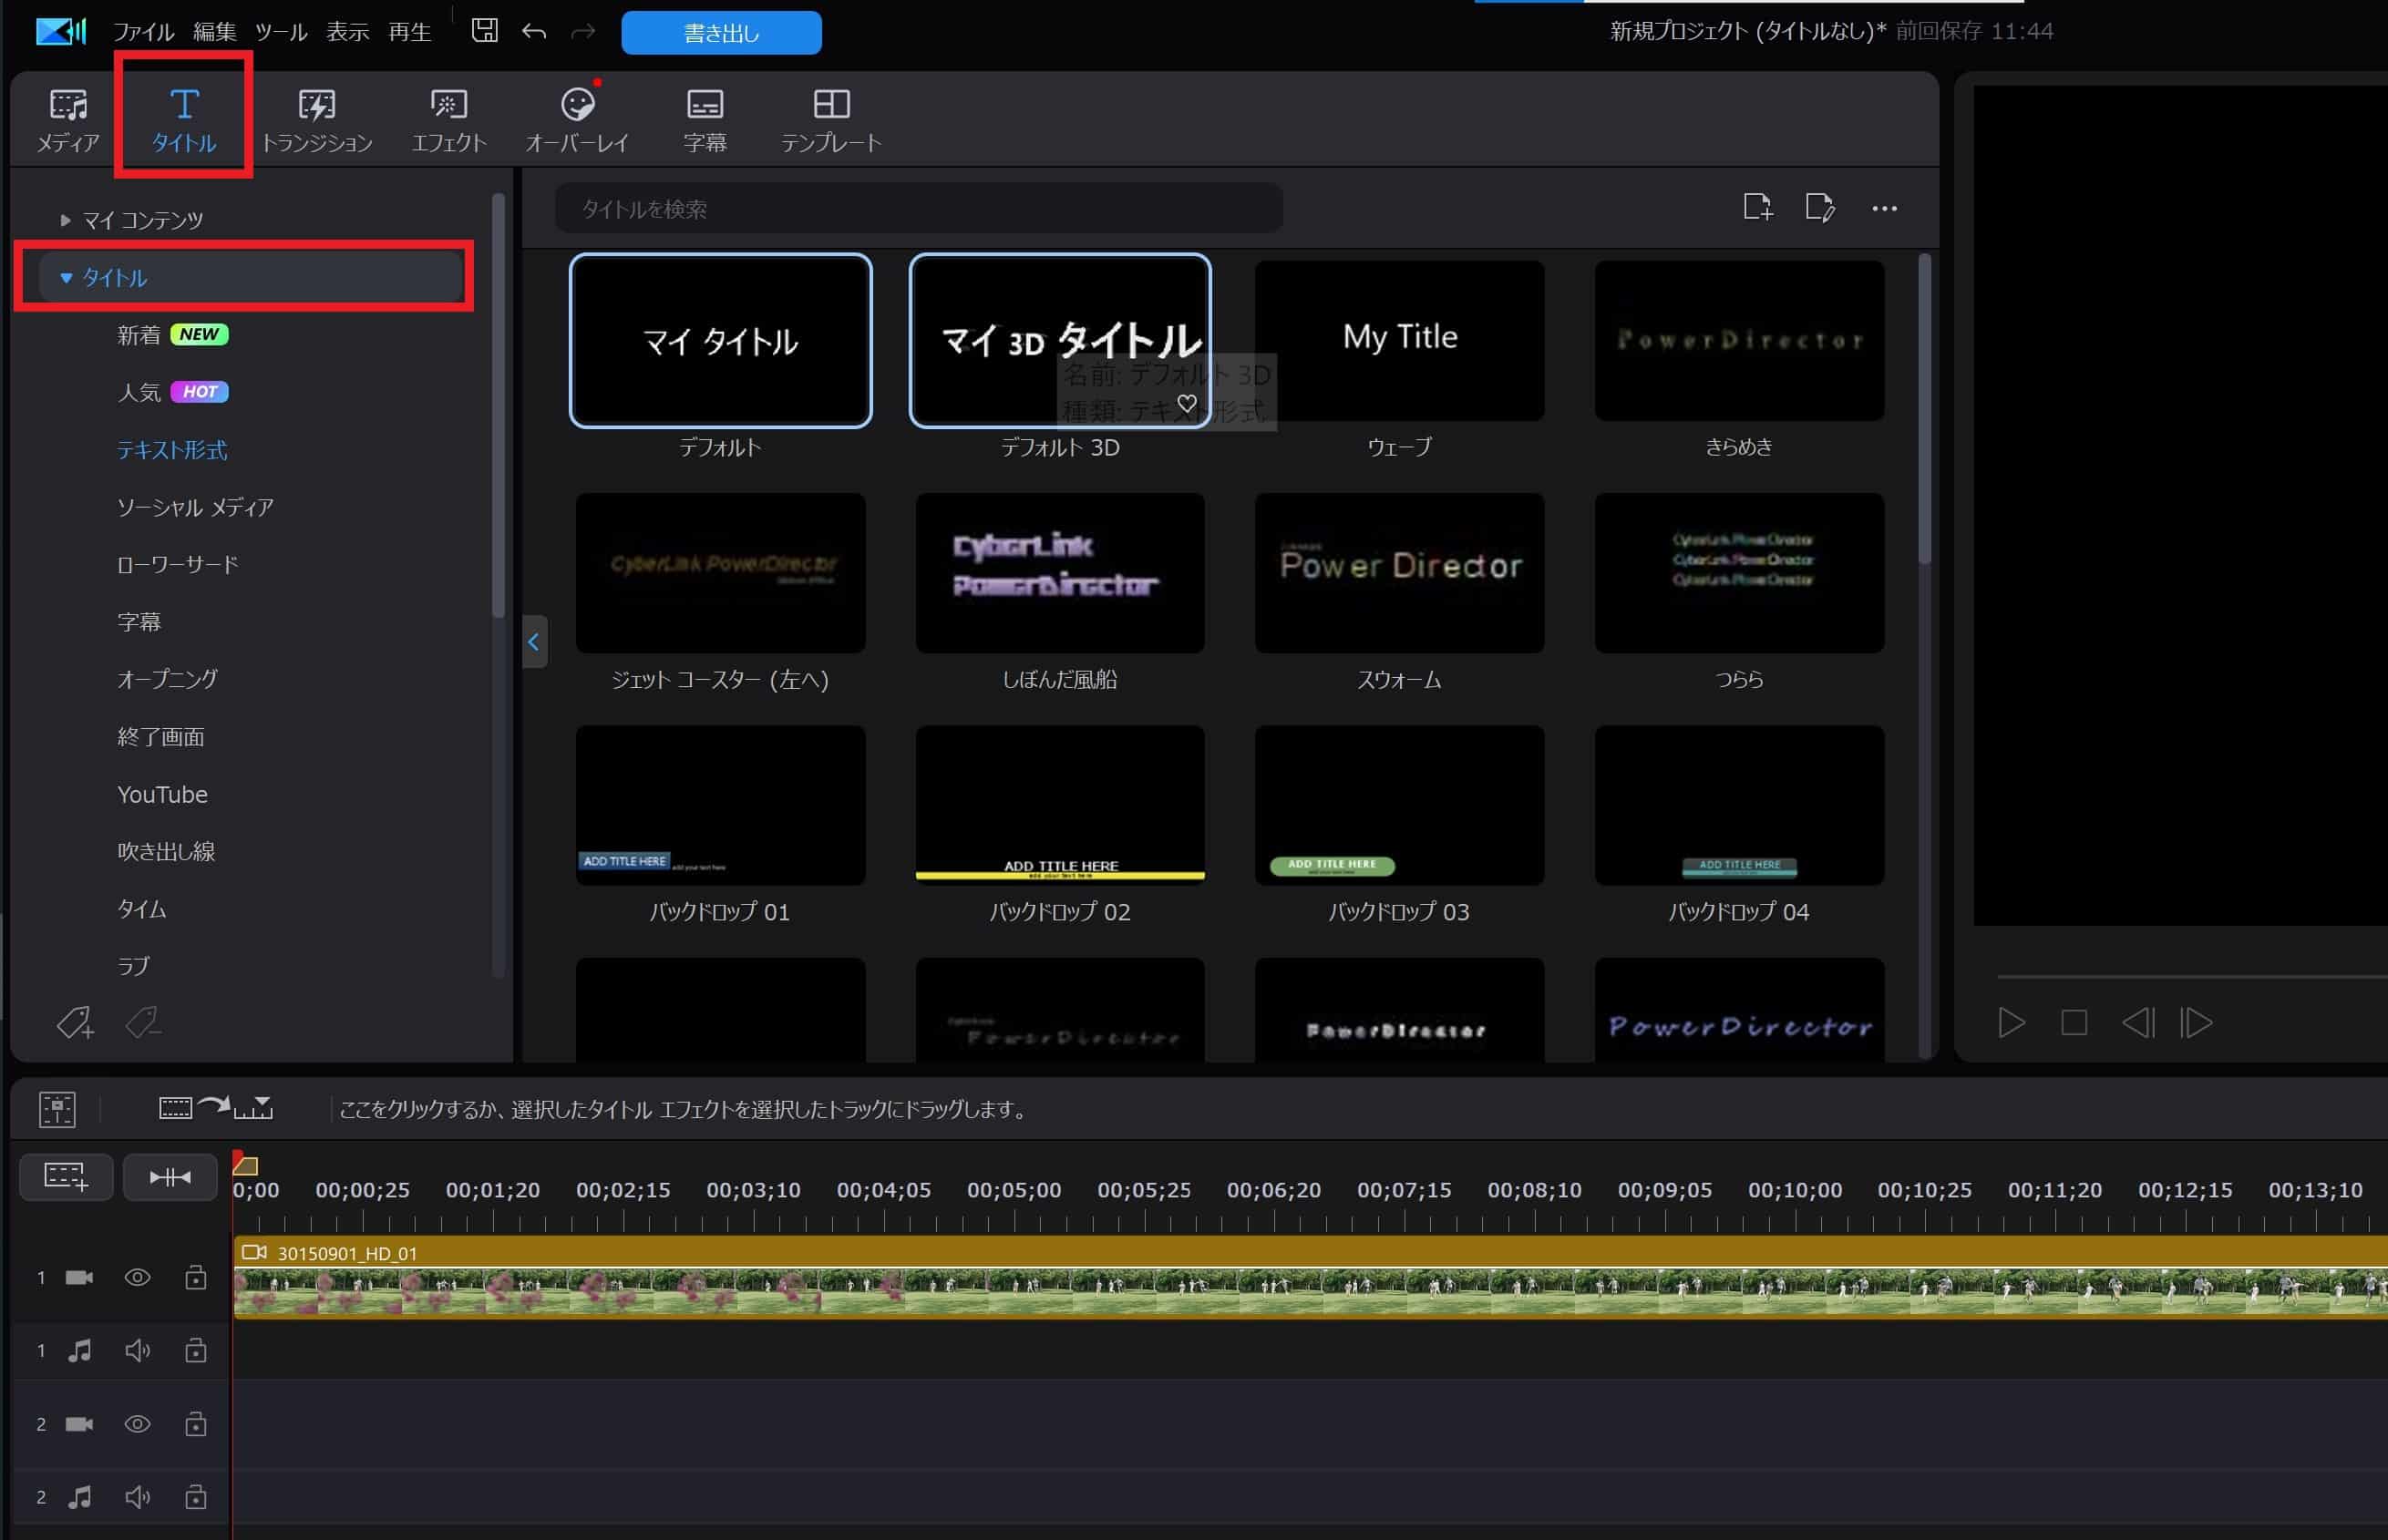Collapse library panel with left chevron

tap(534, 642)
